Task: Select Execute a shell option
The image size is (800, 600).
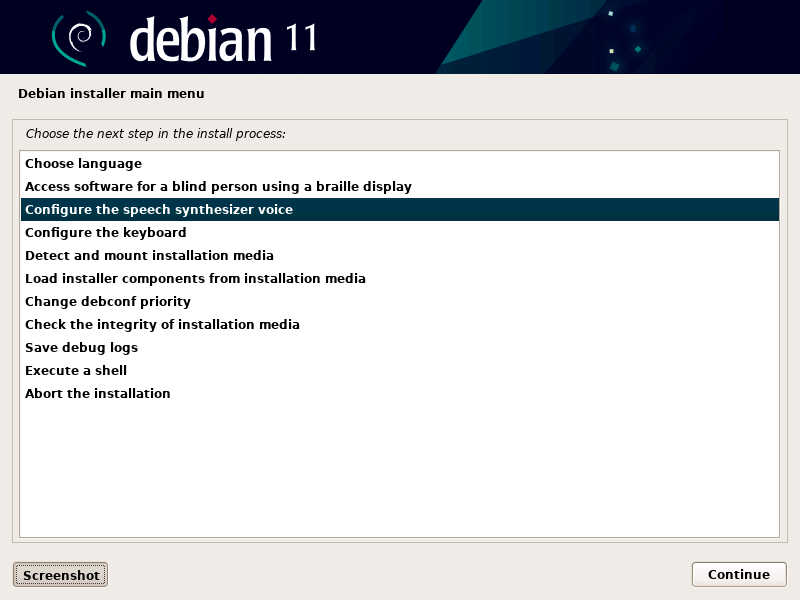Action: pos(399,370)
